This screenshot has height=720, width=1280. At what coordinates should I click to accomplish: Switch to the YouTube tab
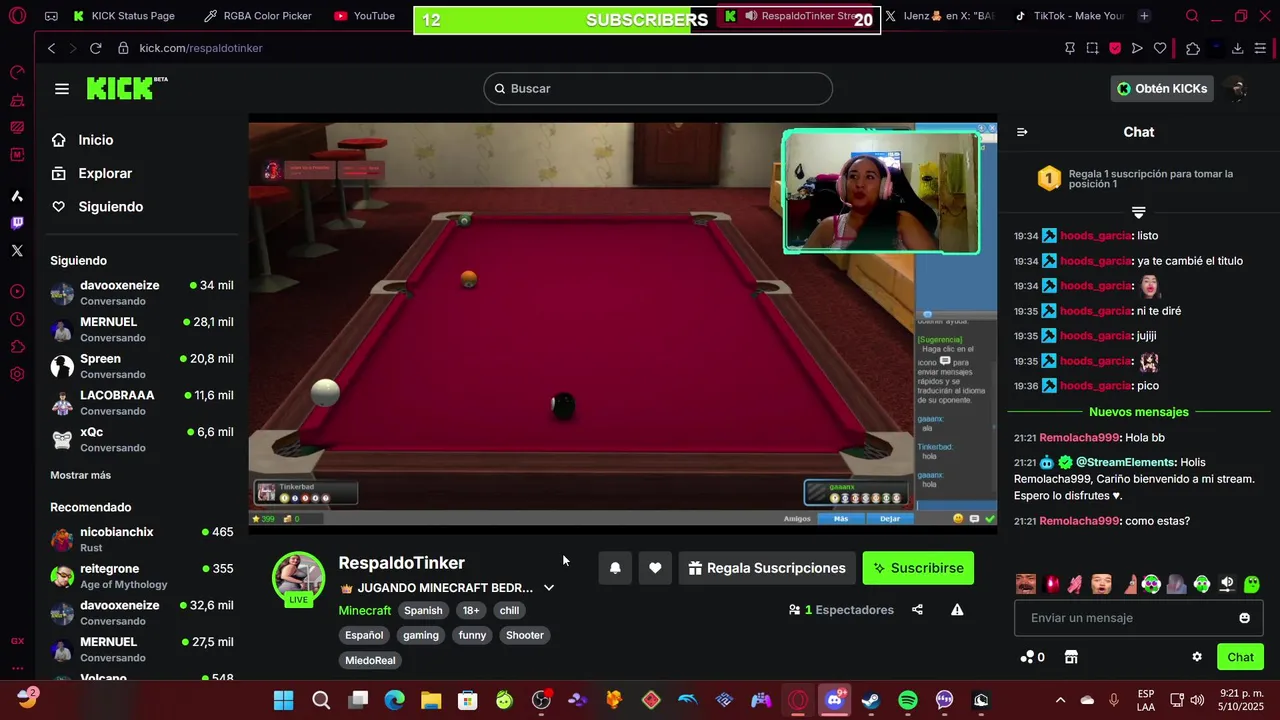pyautogui.click(x=366, y=16)
